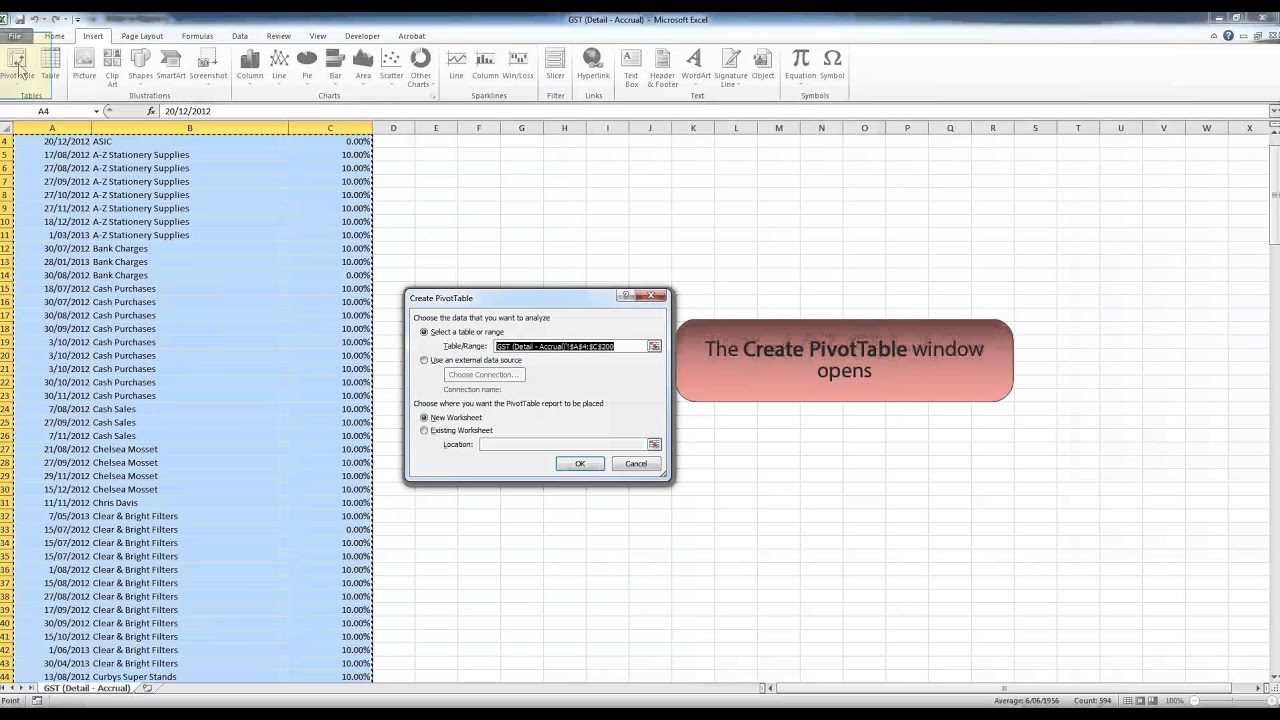Insert a Line sparkline

tap(456, 65)
